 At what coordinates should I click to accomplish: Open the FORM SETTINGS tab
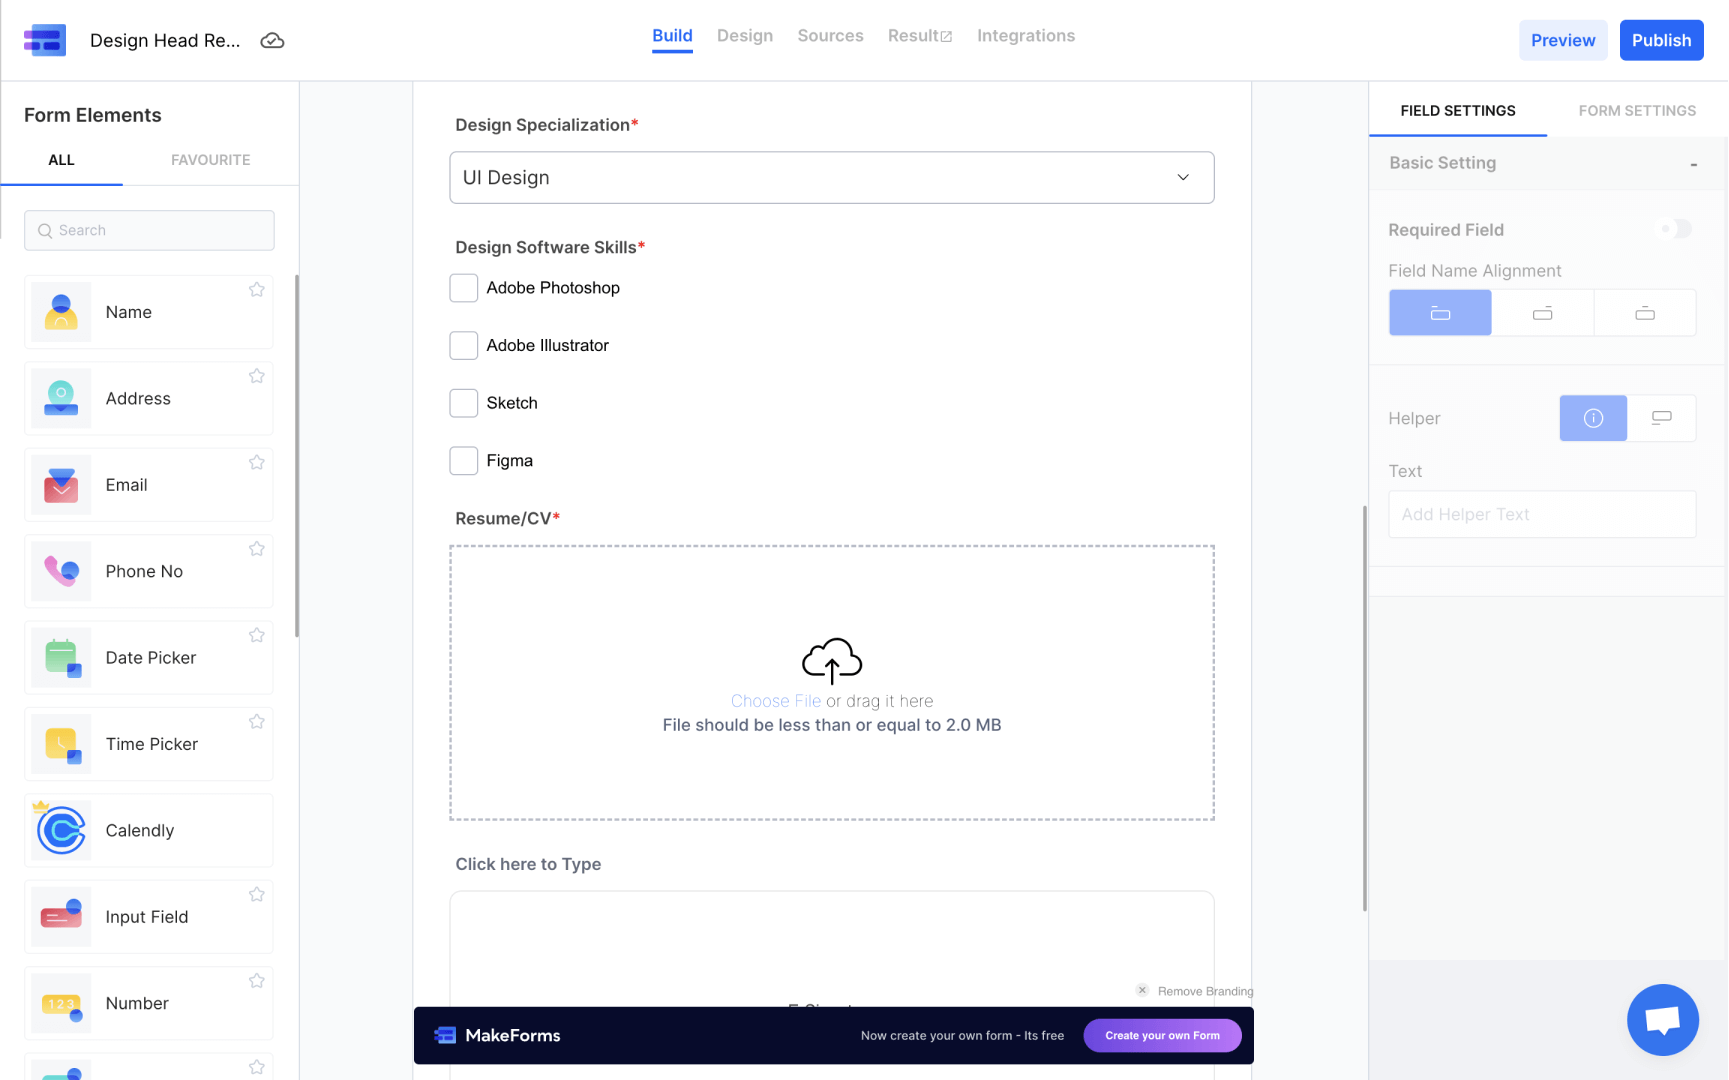tap(1636, 111)
